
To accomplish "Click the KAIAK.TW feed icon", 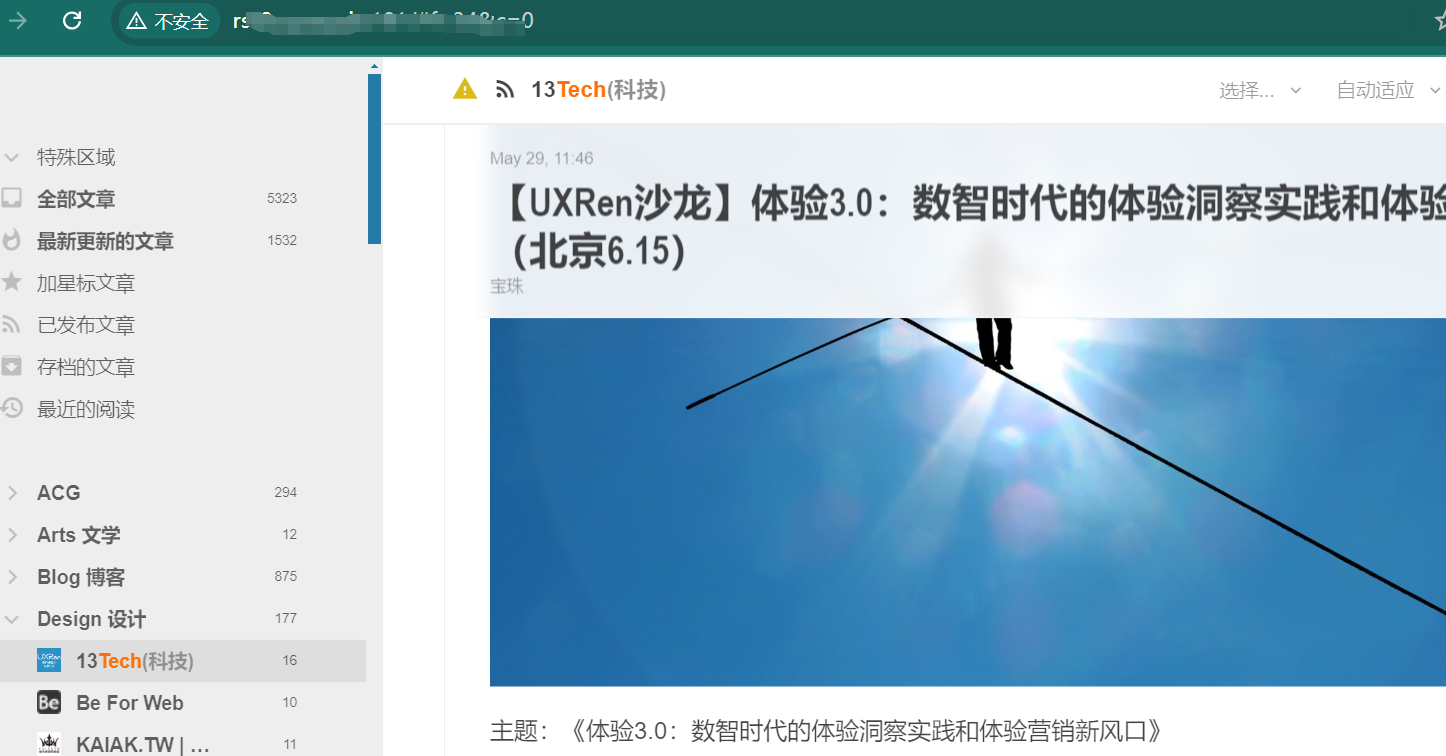I will 49,744.
